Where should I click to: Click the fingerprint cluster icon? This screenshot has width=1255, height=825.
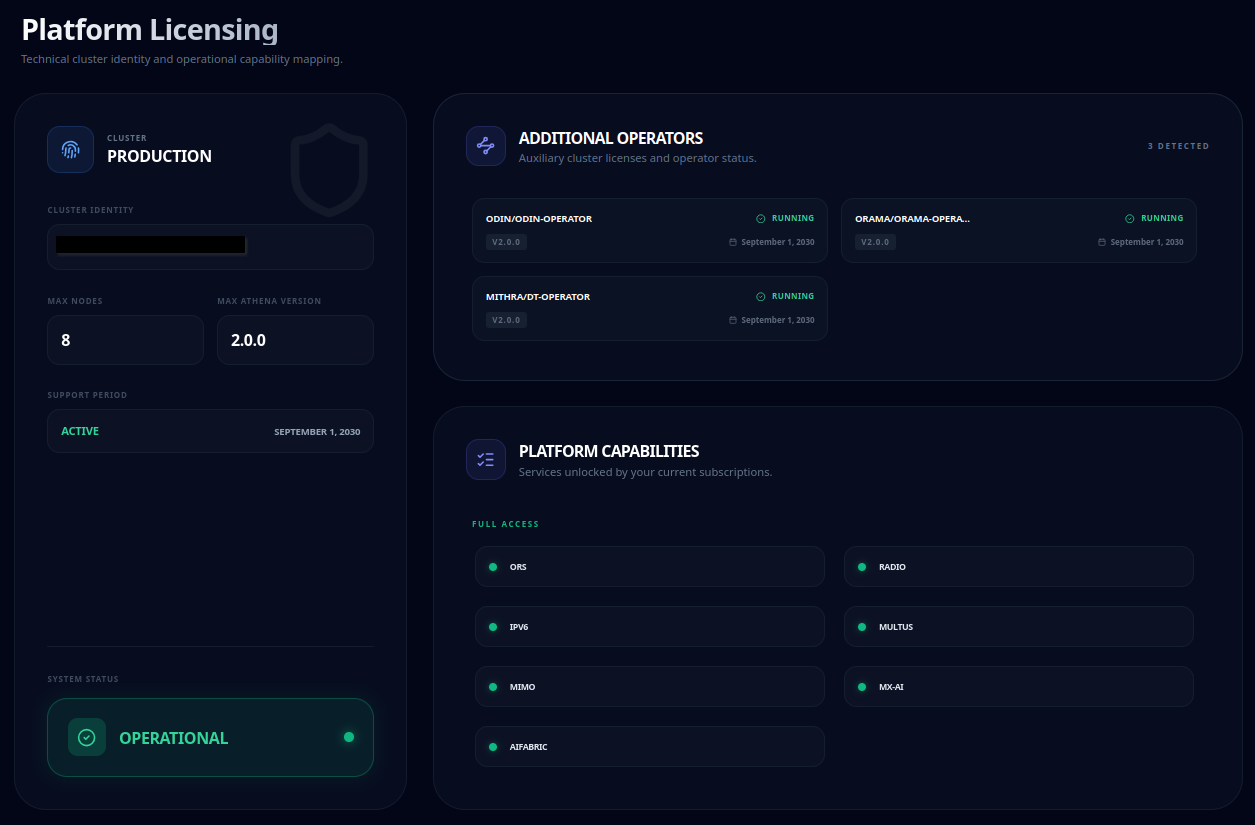click(70, 149)
